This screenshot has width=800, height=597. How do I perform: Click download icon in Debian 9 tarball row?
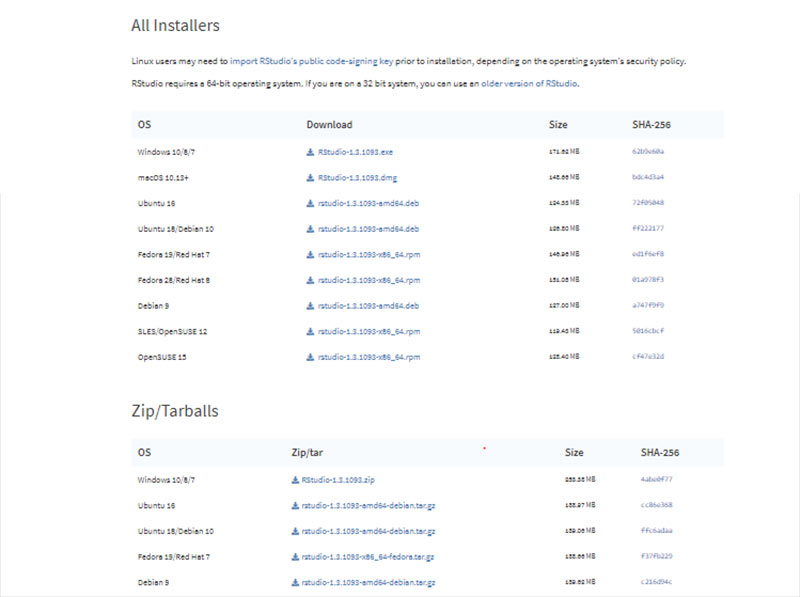[295, 582]
